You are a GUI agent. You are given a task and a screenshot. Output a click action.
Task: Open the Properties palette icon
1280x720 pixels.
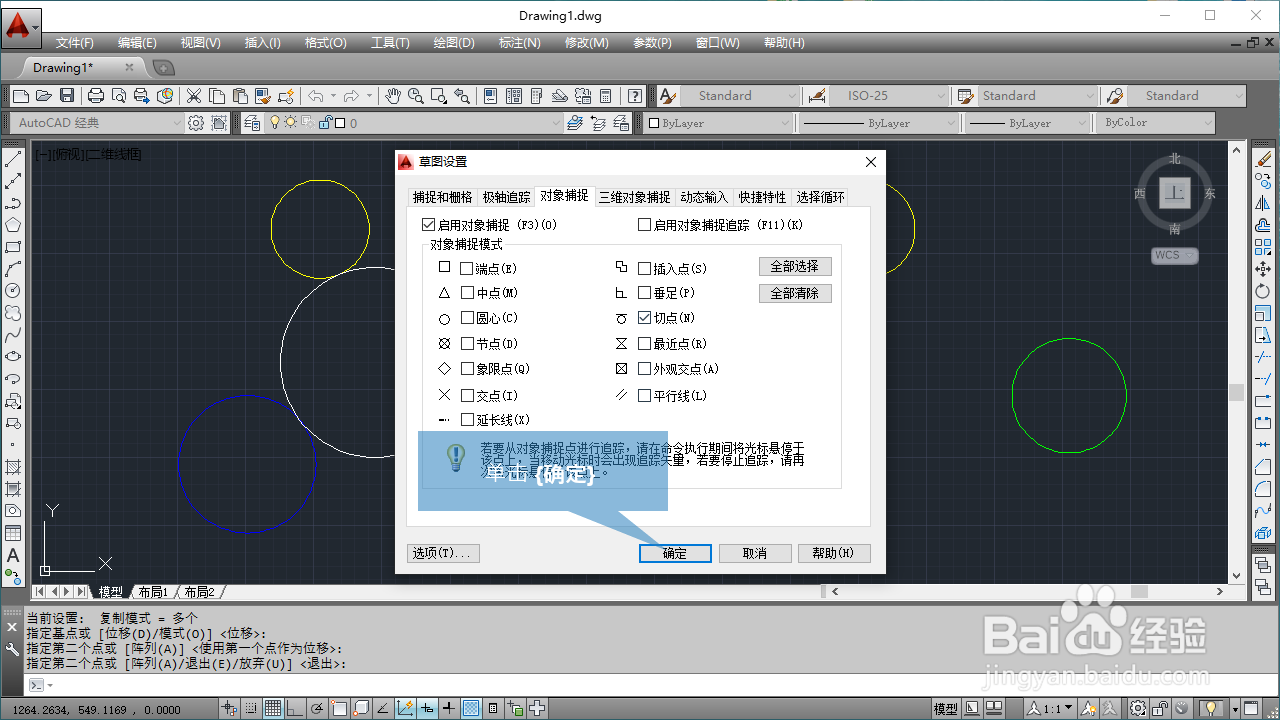[x=491, y=96]
